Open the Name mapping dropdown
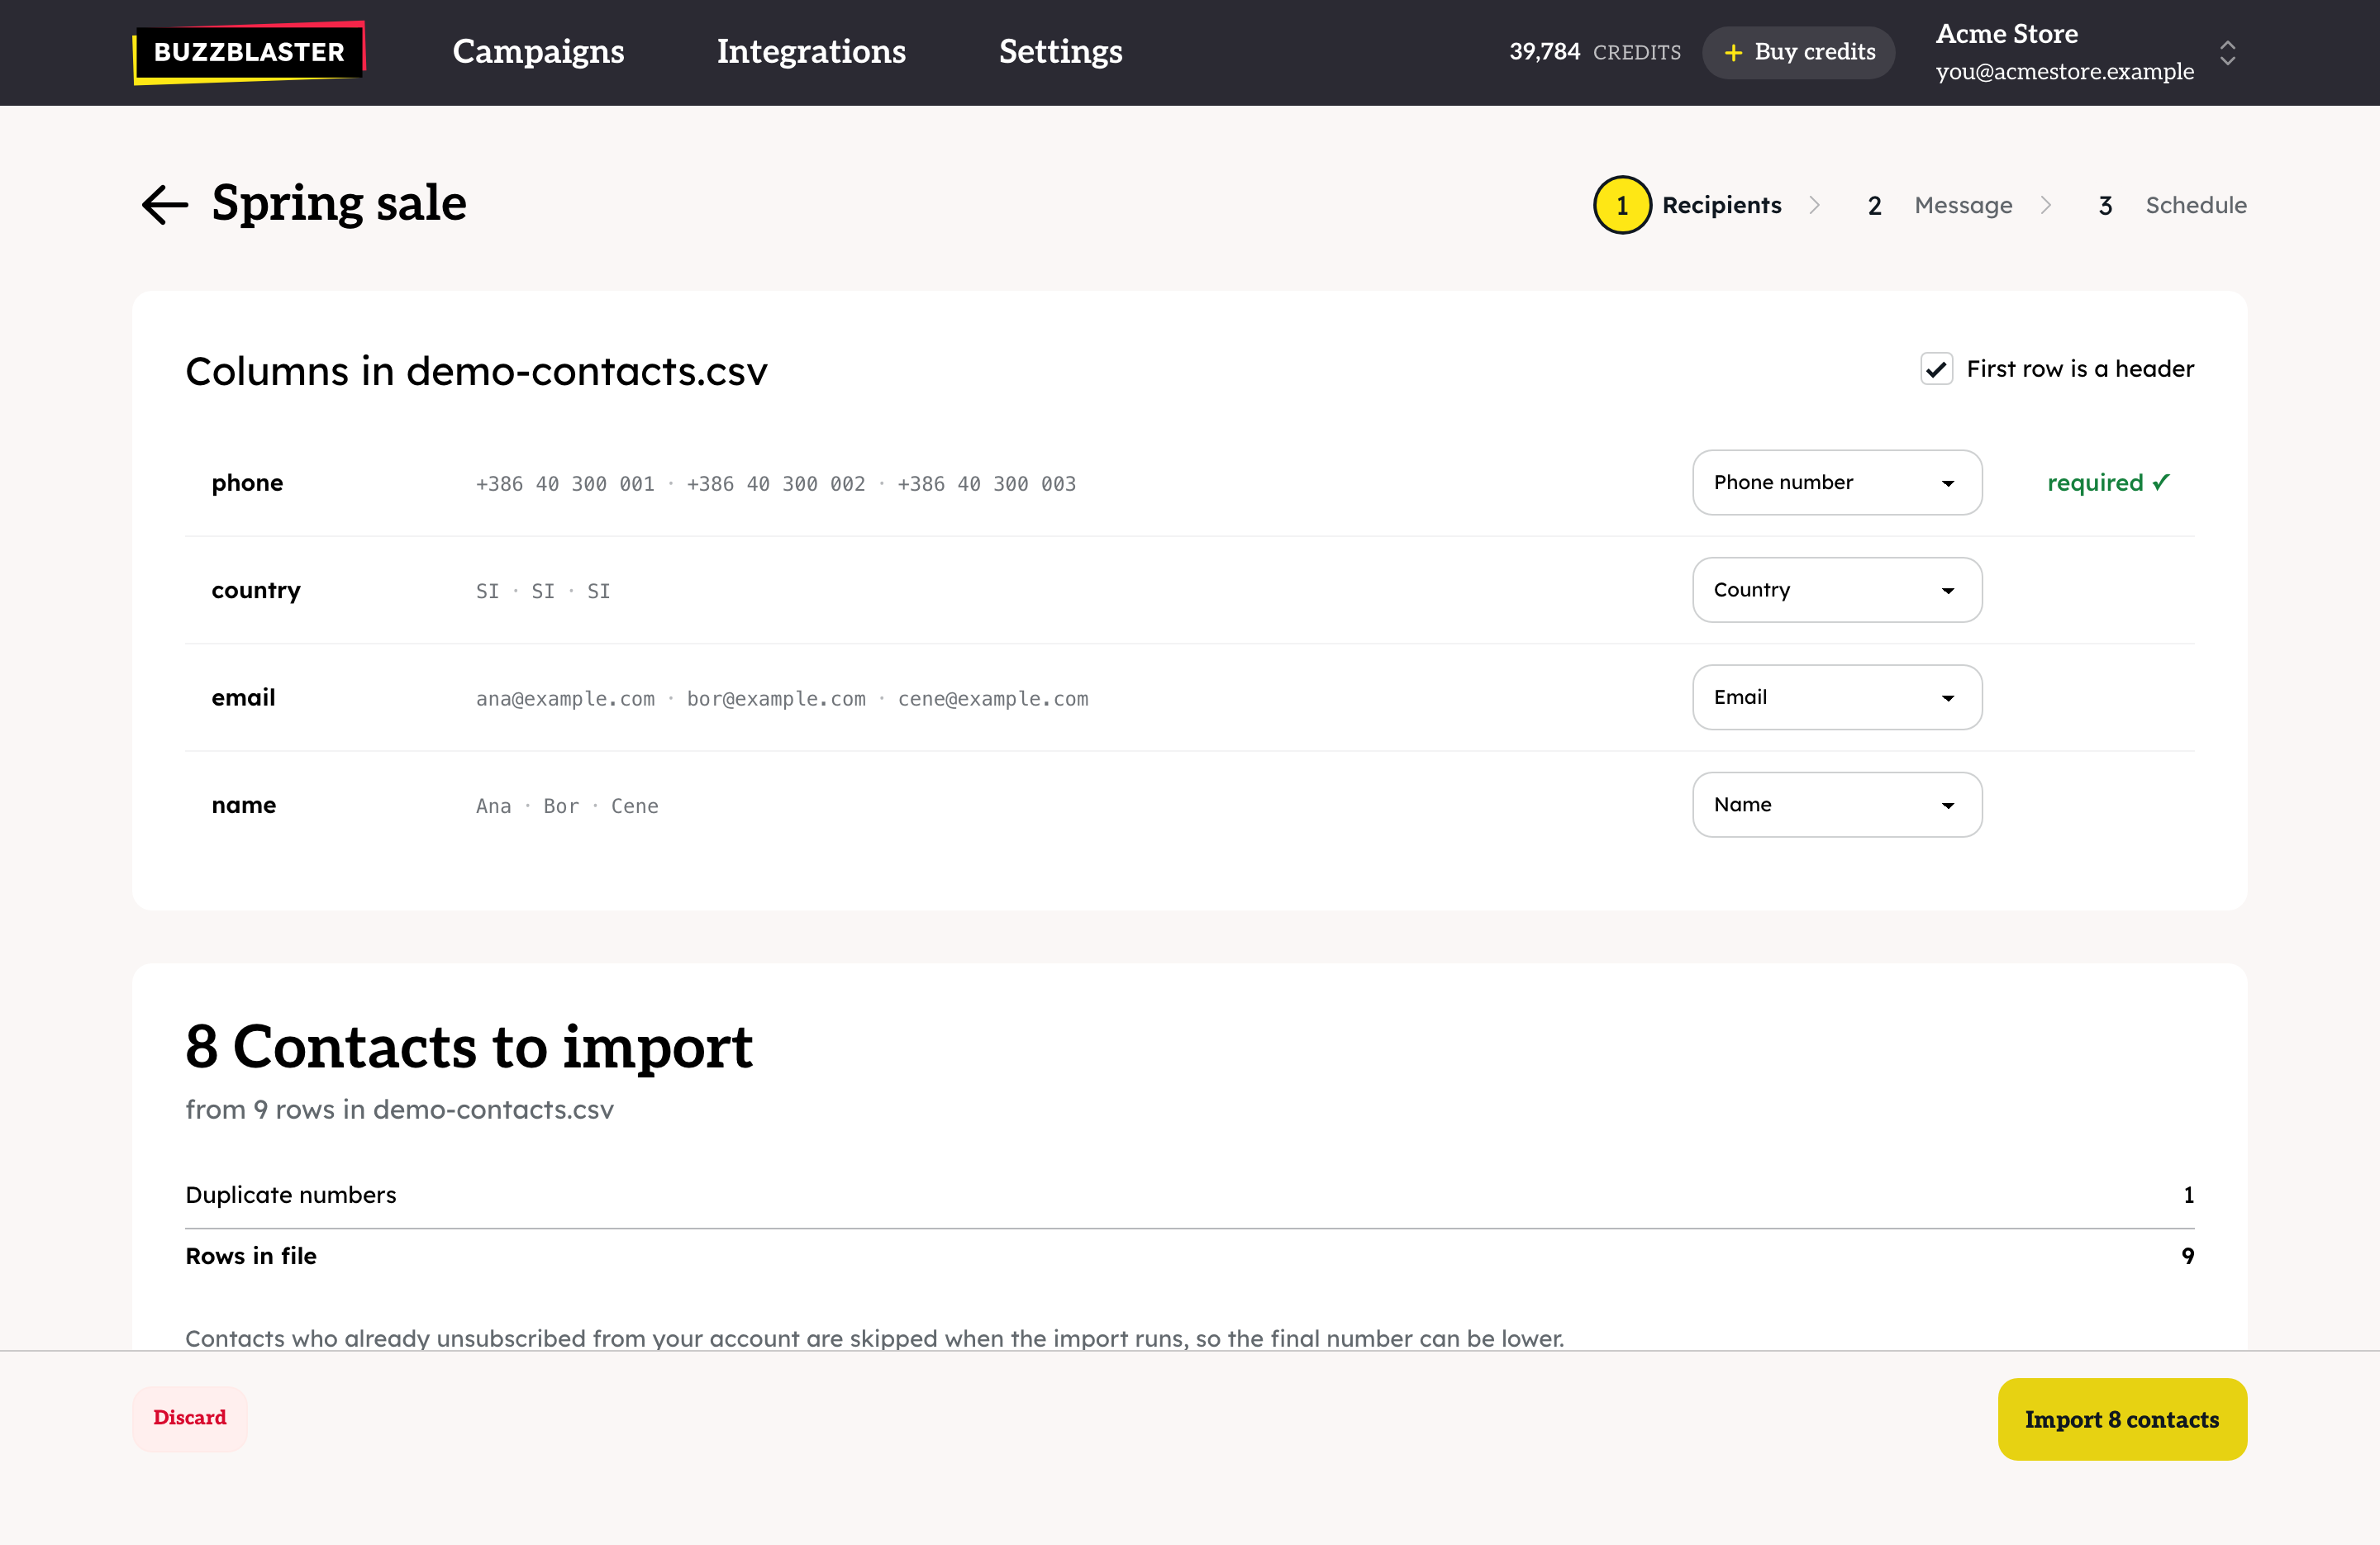The height and width of the screenshot is (1545, 2380). (1837, 805)
